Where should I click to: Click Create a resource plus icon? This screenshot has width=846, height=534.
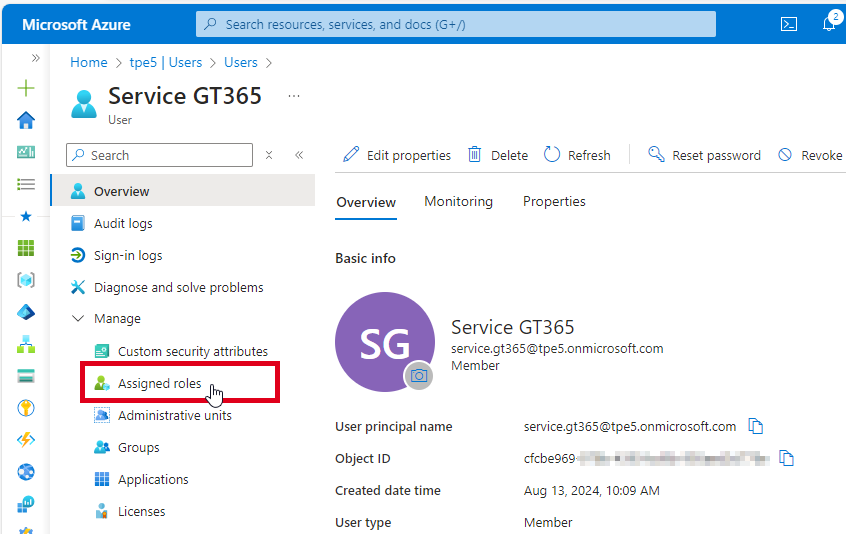pos(26,88)
